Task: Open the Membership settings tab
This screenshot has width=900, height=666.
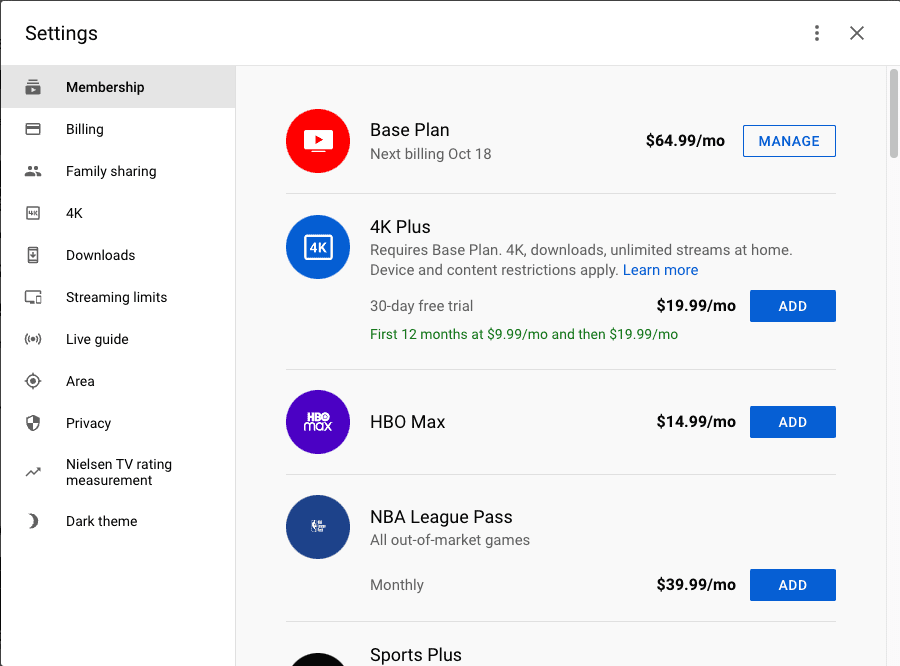Action: [x=105, y=87]
